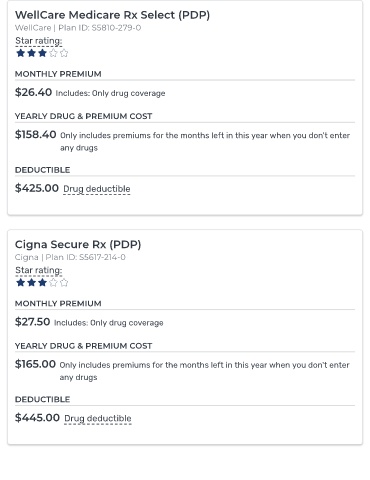Click WellCare plan's first filled star
Image resolution: width=370 pixels, height=480 pixels.
click(21, 53)
